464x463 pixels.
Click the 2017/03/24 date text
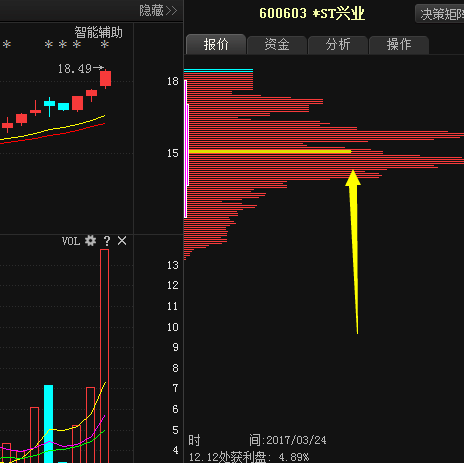point(296,440)
